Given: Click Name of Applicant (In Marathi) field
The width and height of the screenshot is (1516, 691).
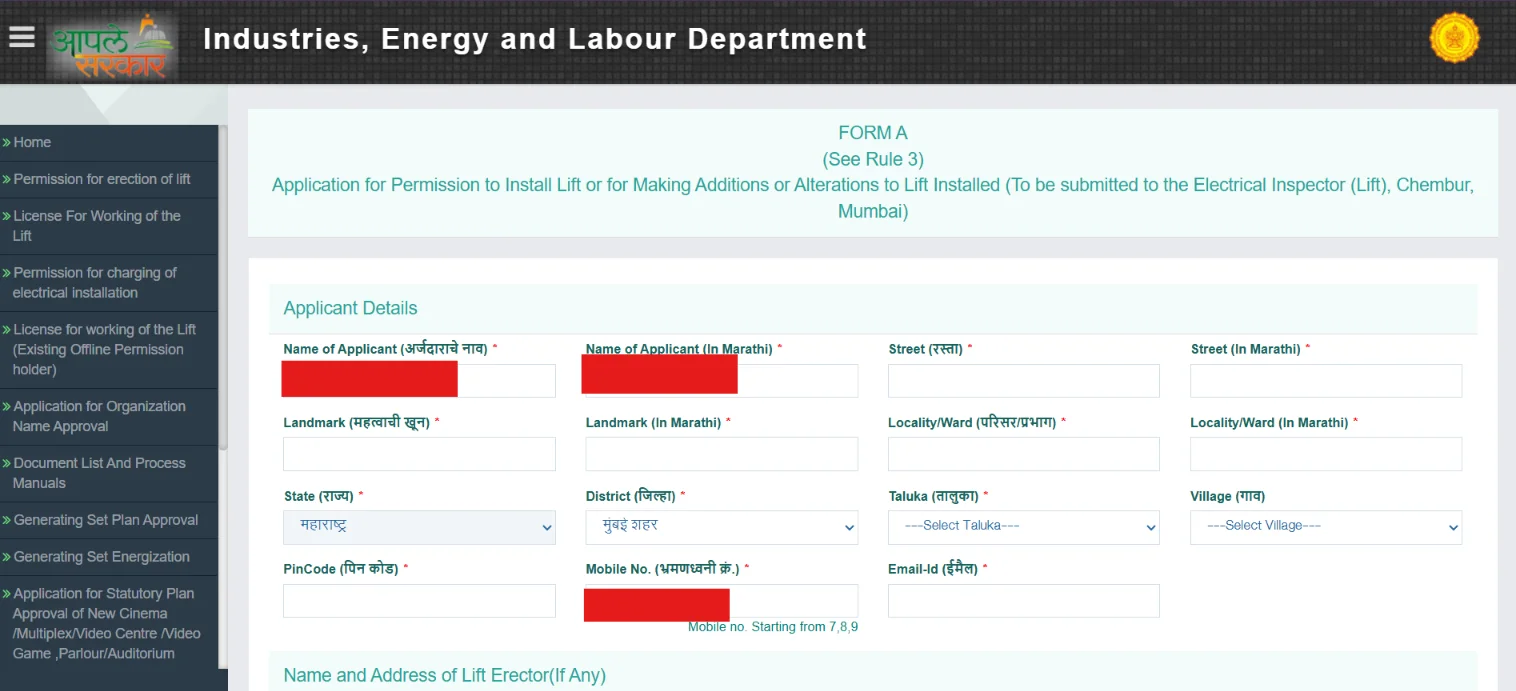Looking at the screenshot, I should pos(722,381).
